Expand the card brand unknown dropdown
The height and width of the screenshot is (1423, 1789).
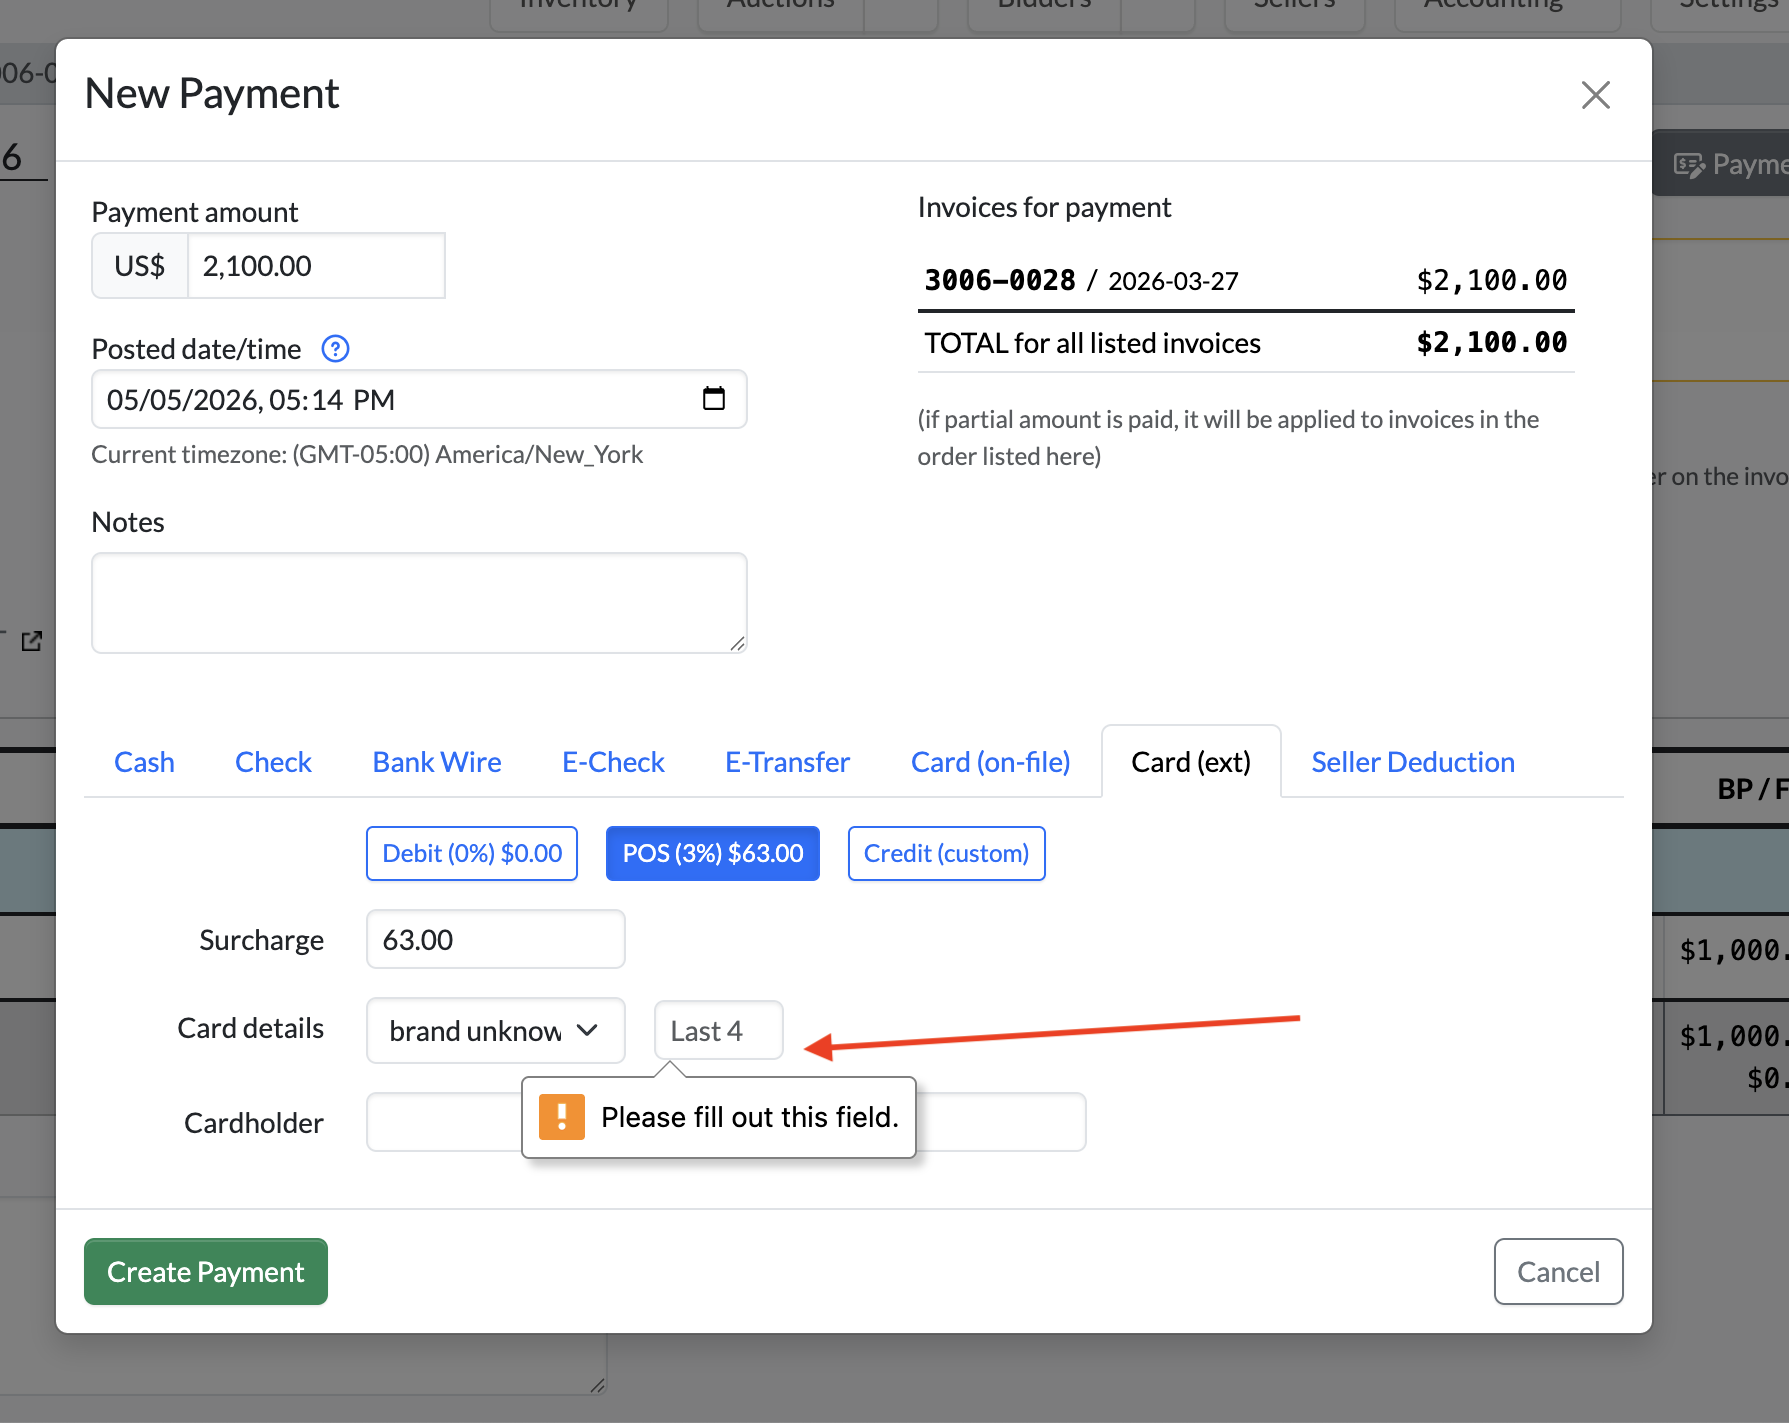[x=496, y=1031]
